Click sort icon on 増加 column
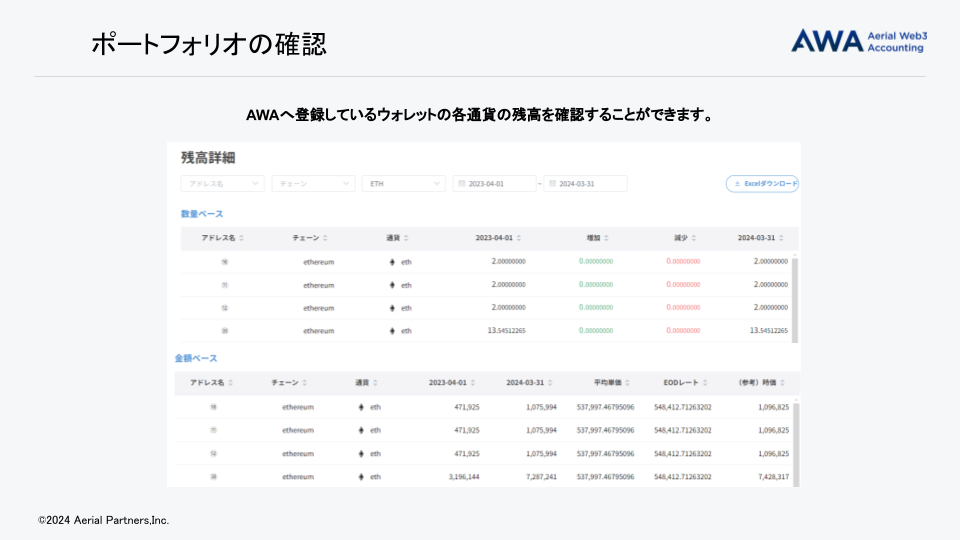The height and width of the screenshot is (540, 960). point(606,238)
